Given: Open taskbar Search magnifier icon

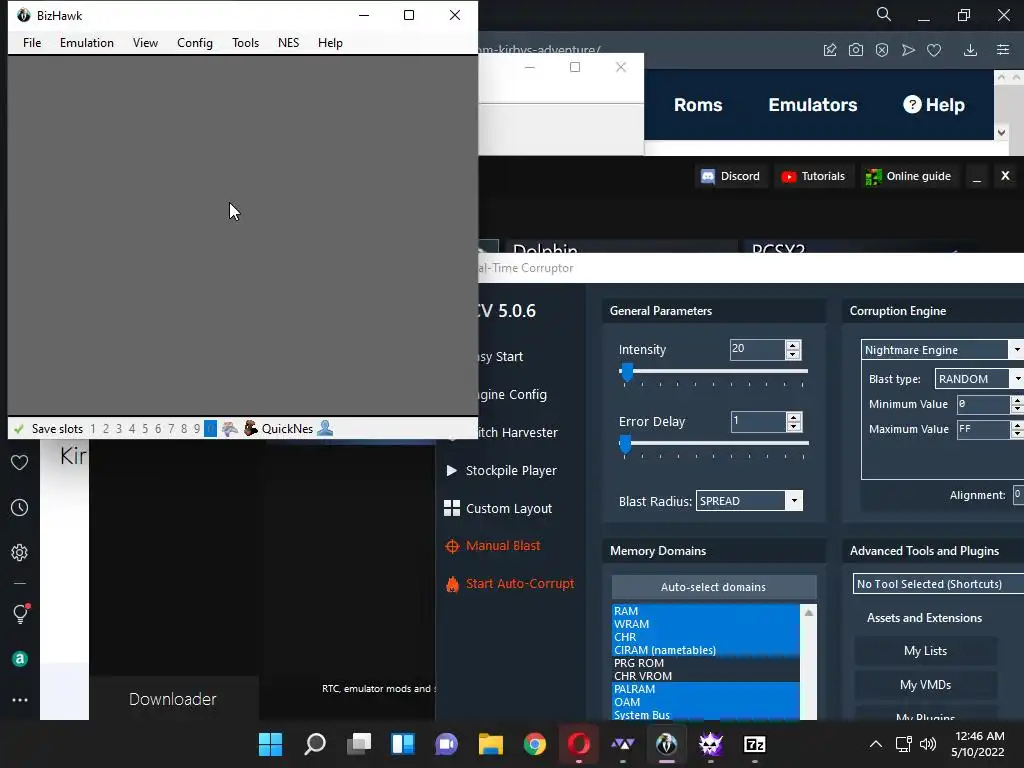Looking at the screenshot, I should point(315,744).
